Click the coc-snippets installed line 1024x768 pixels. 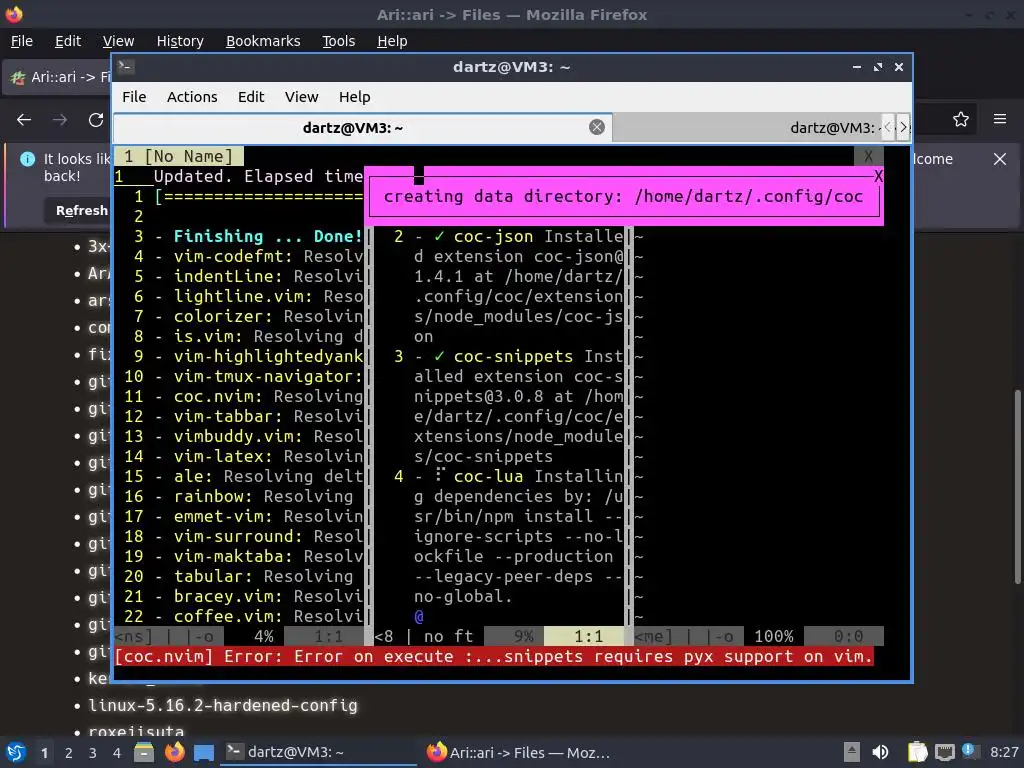pyautogui.click(x=509, y=357)
